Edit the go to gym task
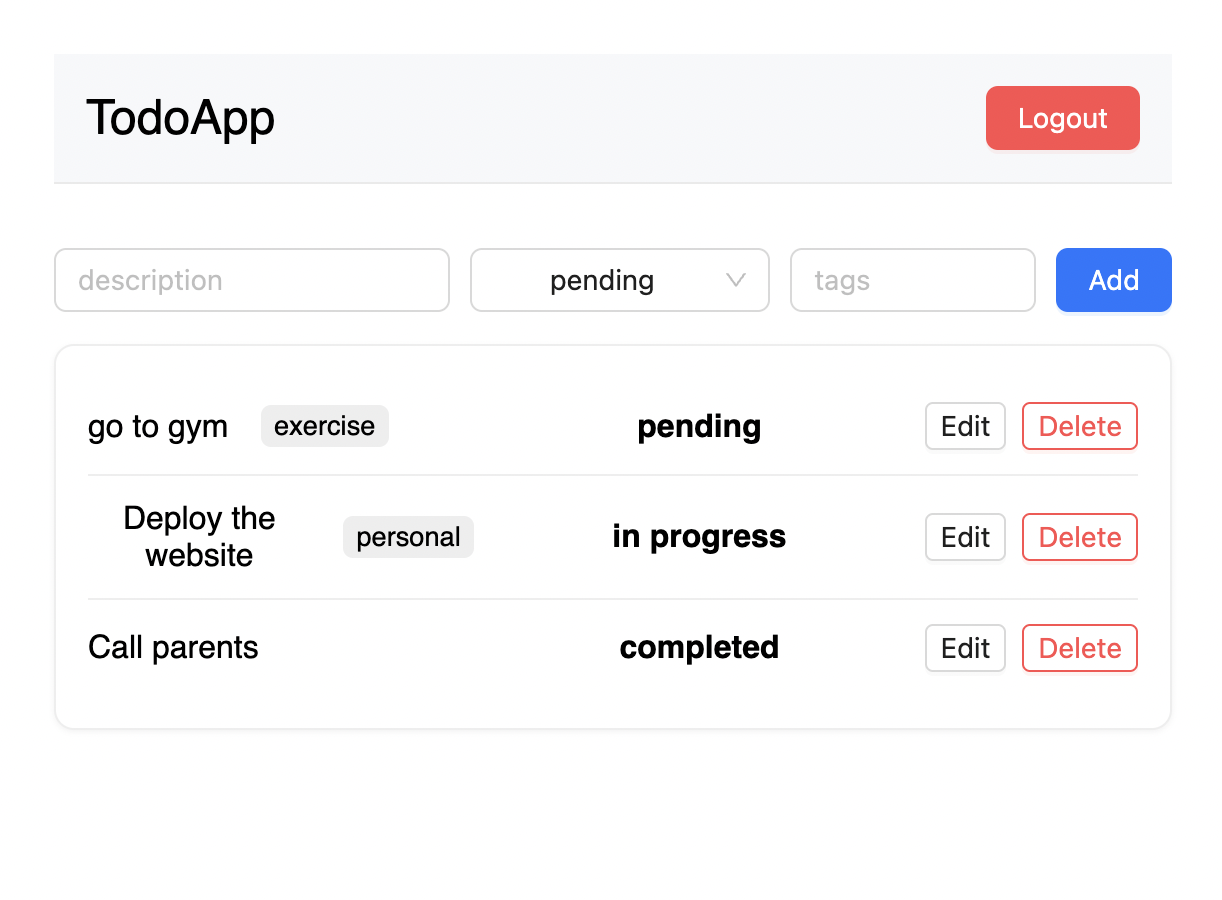 [x=965, y=426]
